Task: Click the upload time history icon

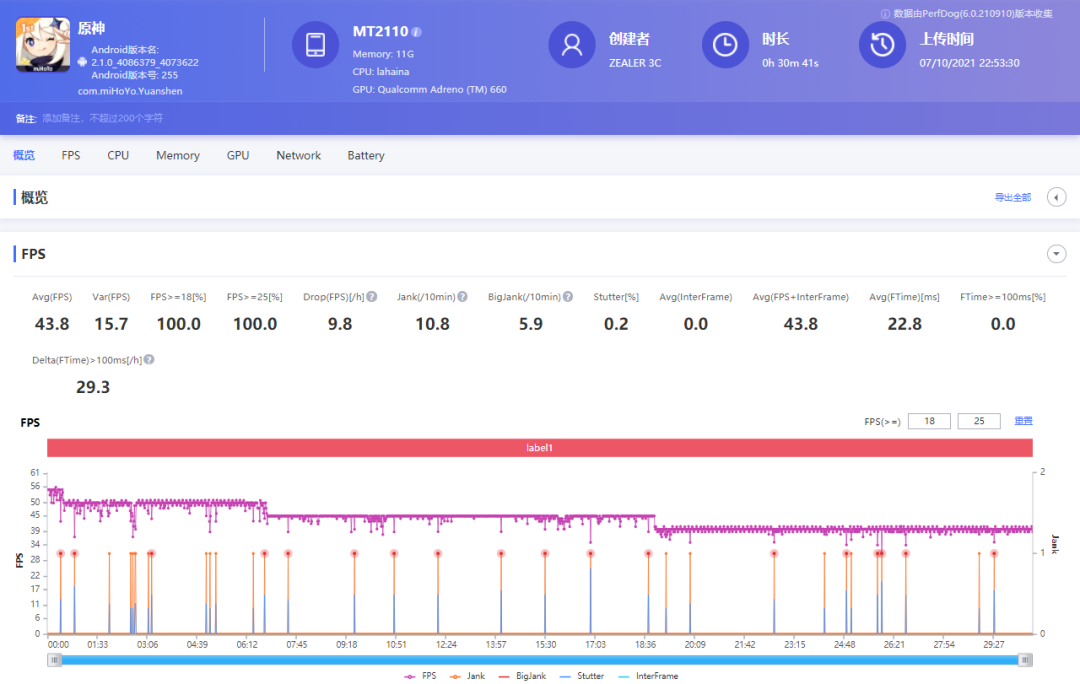Action: tap(882, 45)
